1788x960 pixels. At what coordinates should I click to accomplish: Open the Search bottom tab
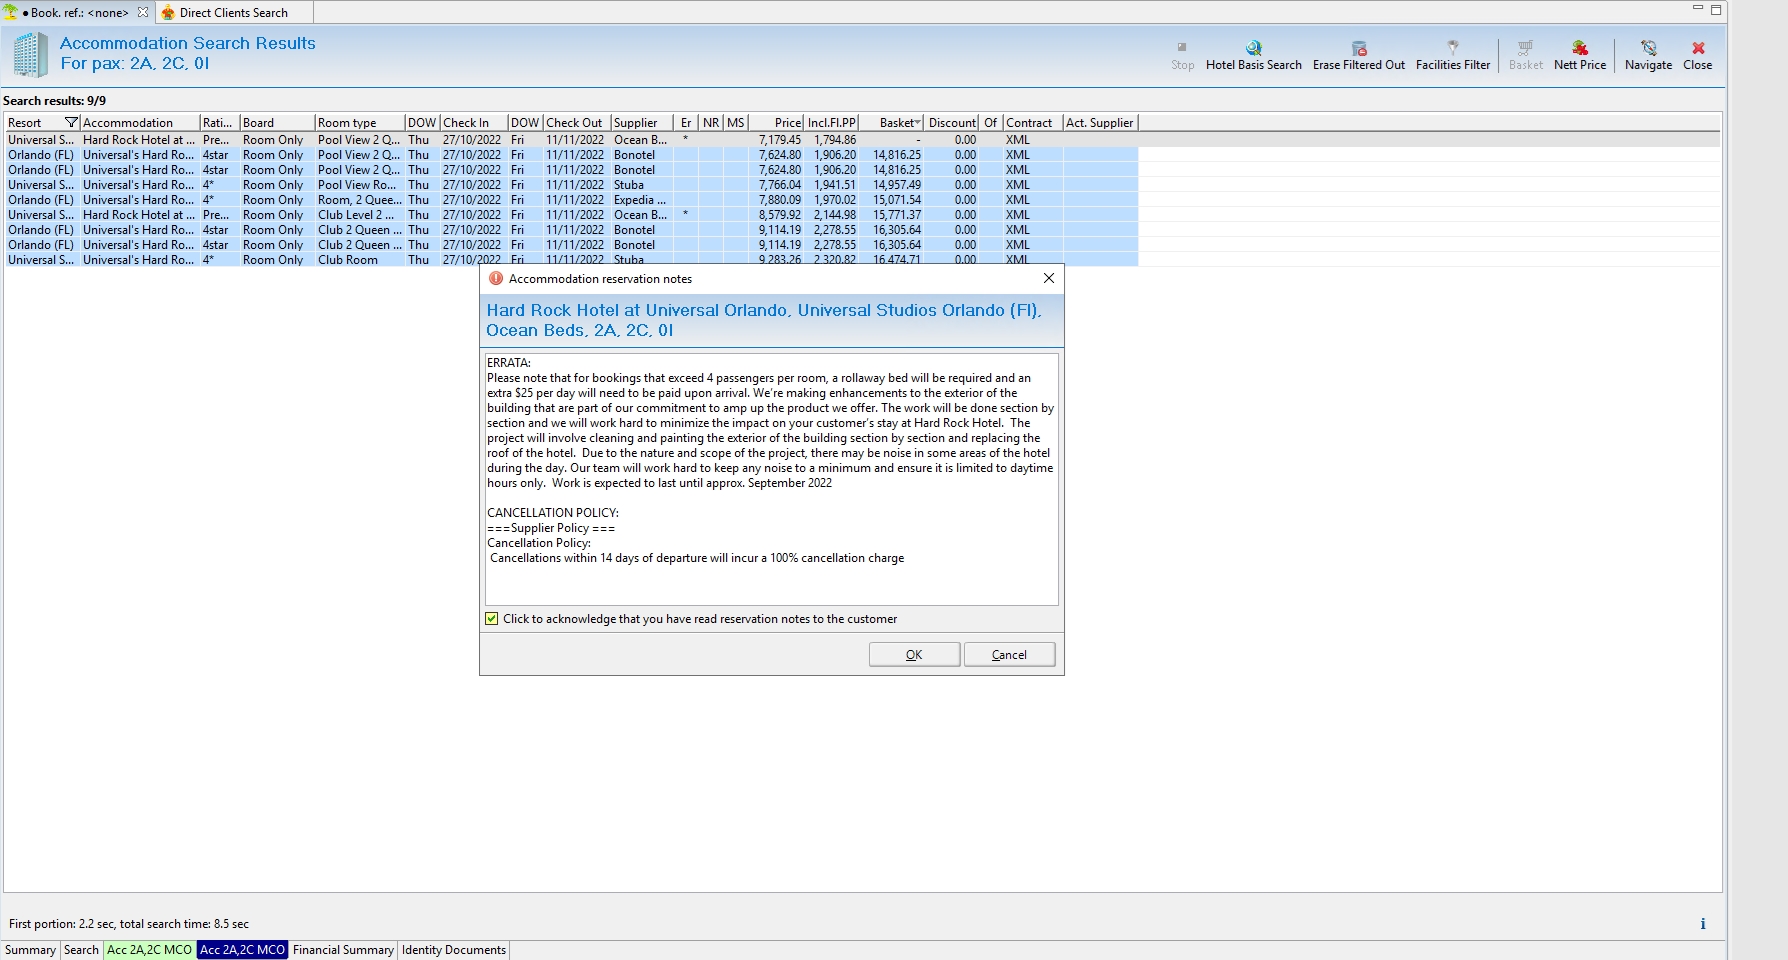pyautogui.click(x=81, y=950)
